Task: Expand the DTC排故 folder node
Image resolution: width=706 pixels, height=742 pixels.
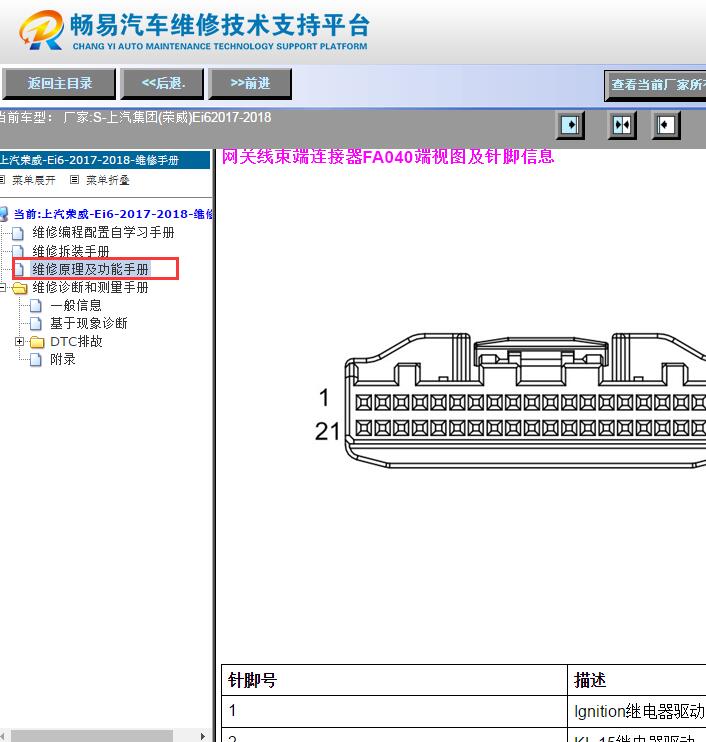Action: click(19, 341)
